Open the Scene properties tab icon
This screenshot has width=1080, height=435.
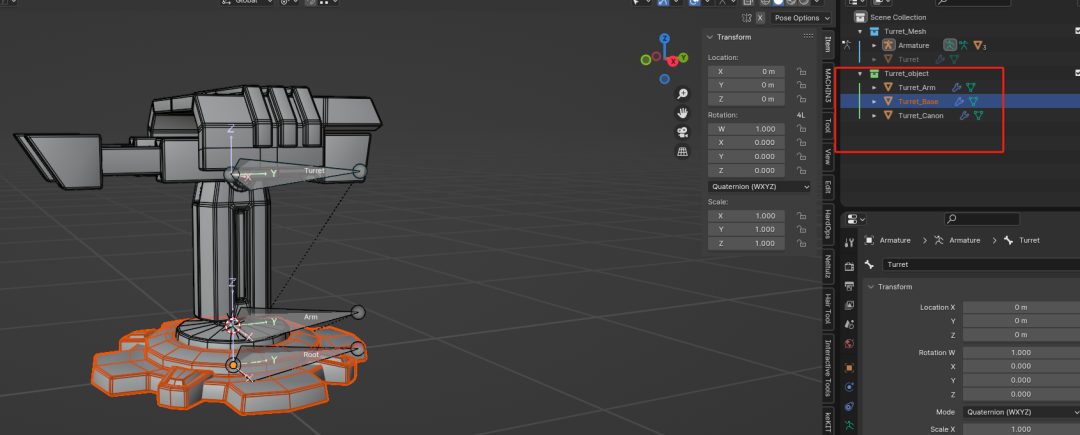pyautogui.click(x=849, y=324)
